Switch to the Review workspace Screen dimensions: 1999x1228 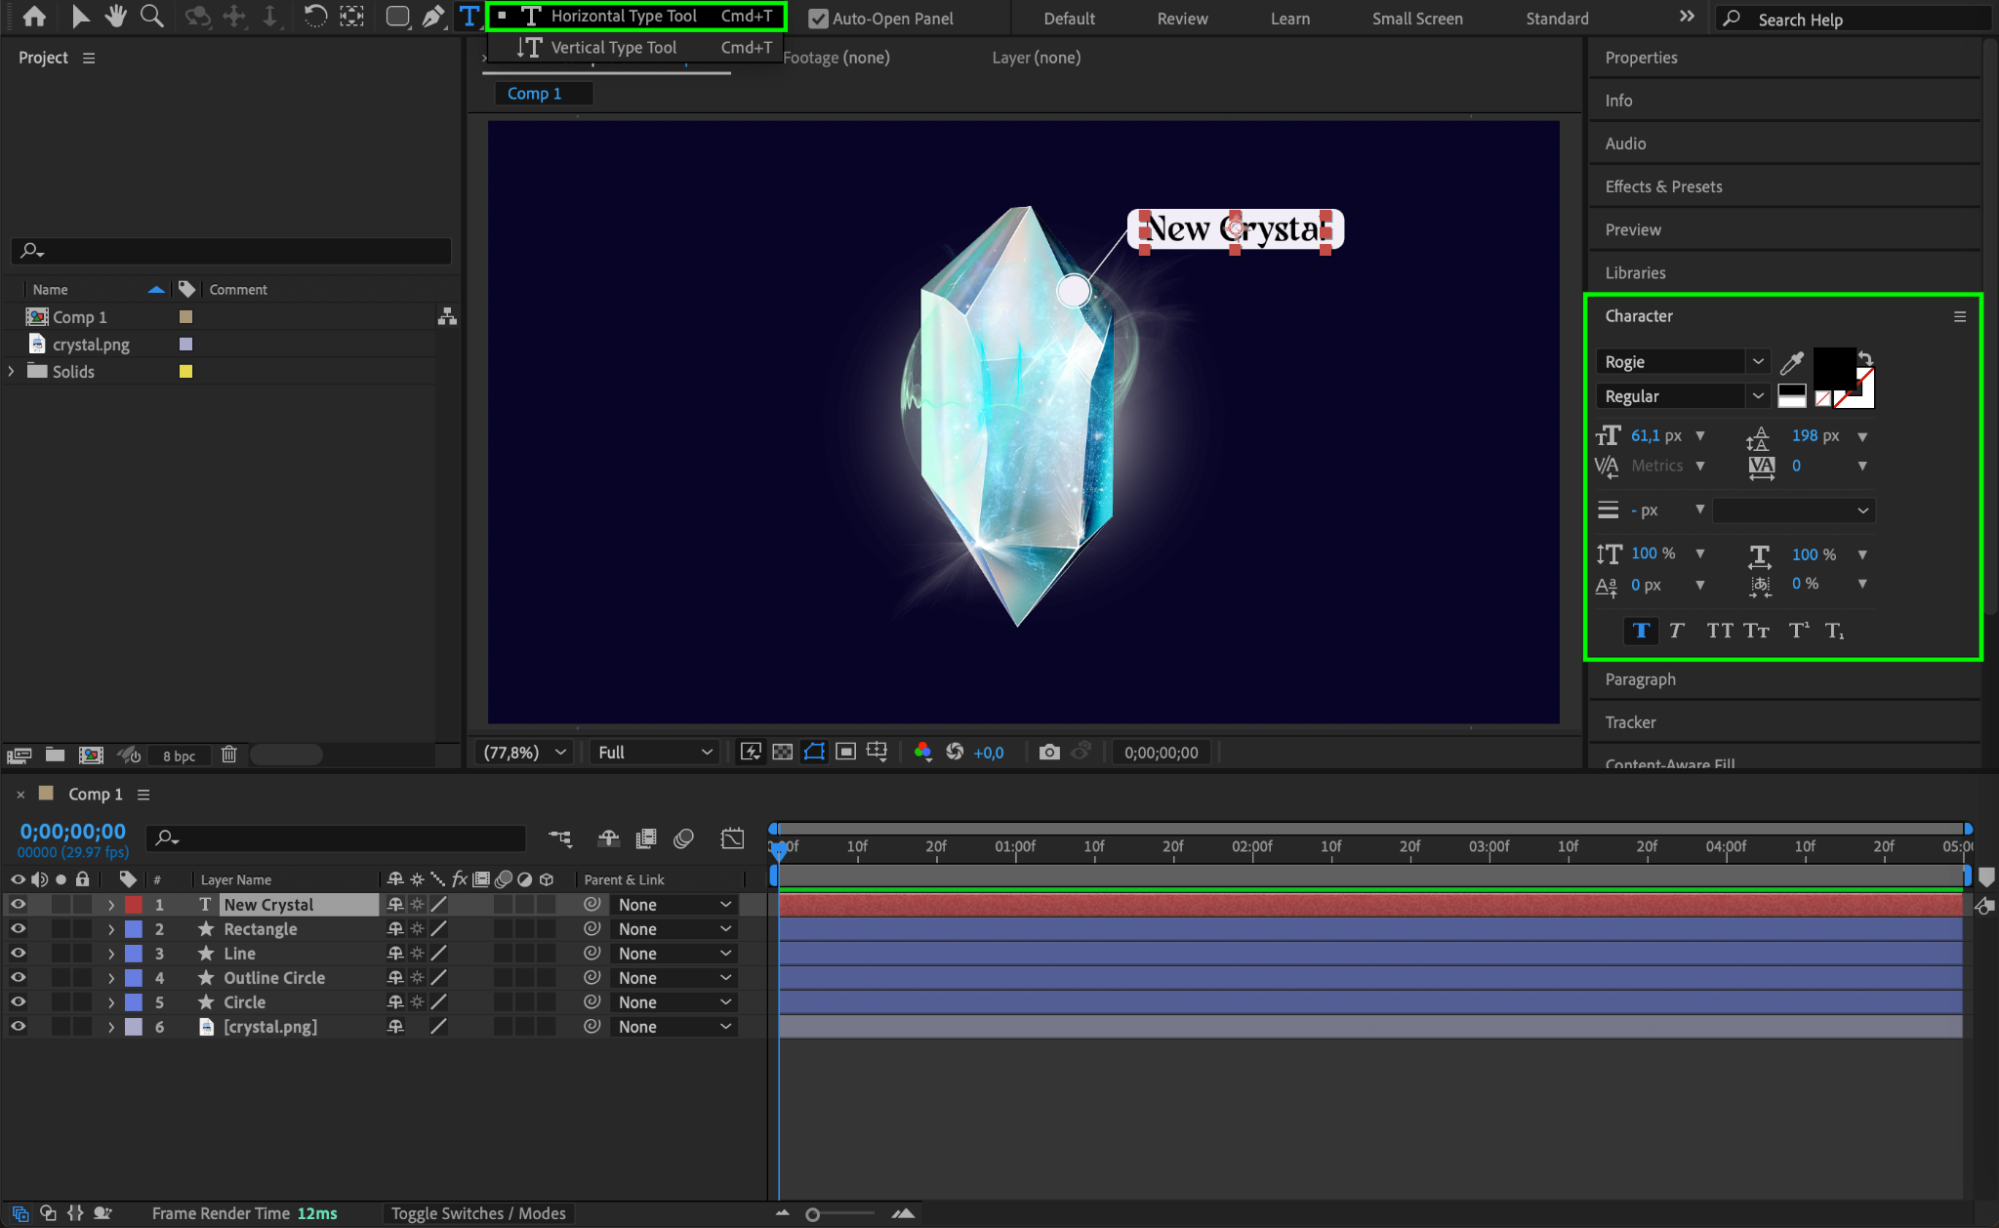point(1182,18)
